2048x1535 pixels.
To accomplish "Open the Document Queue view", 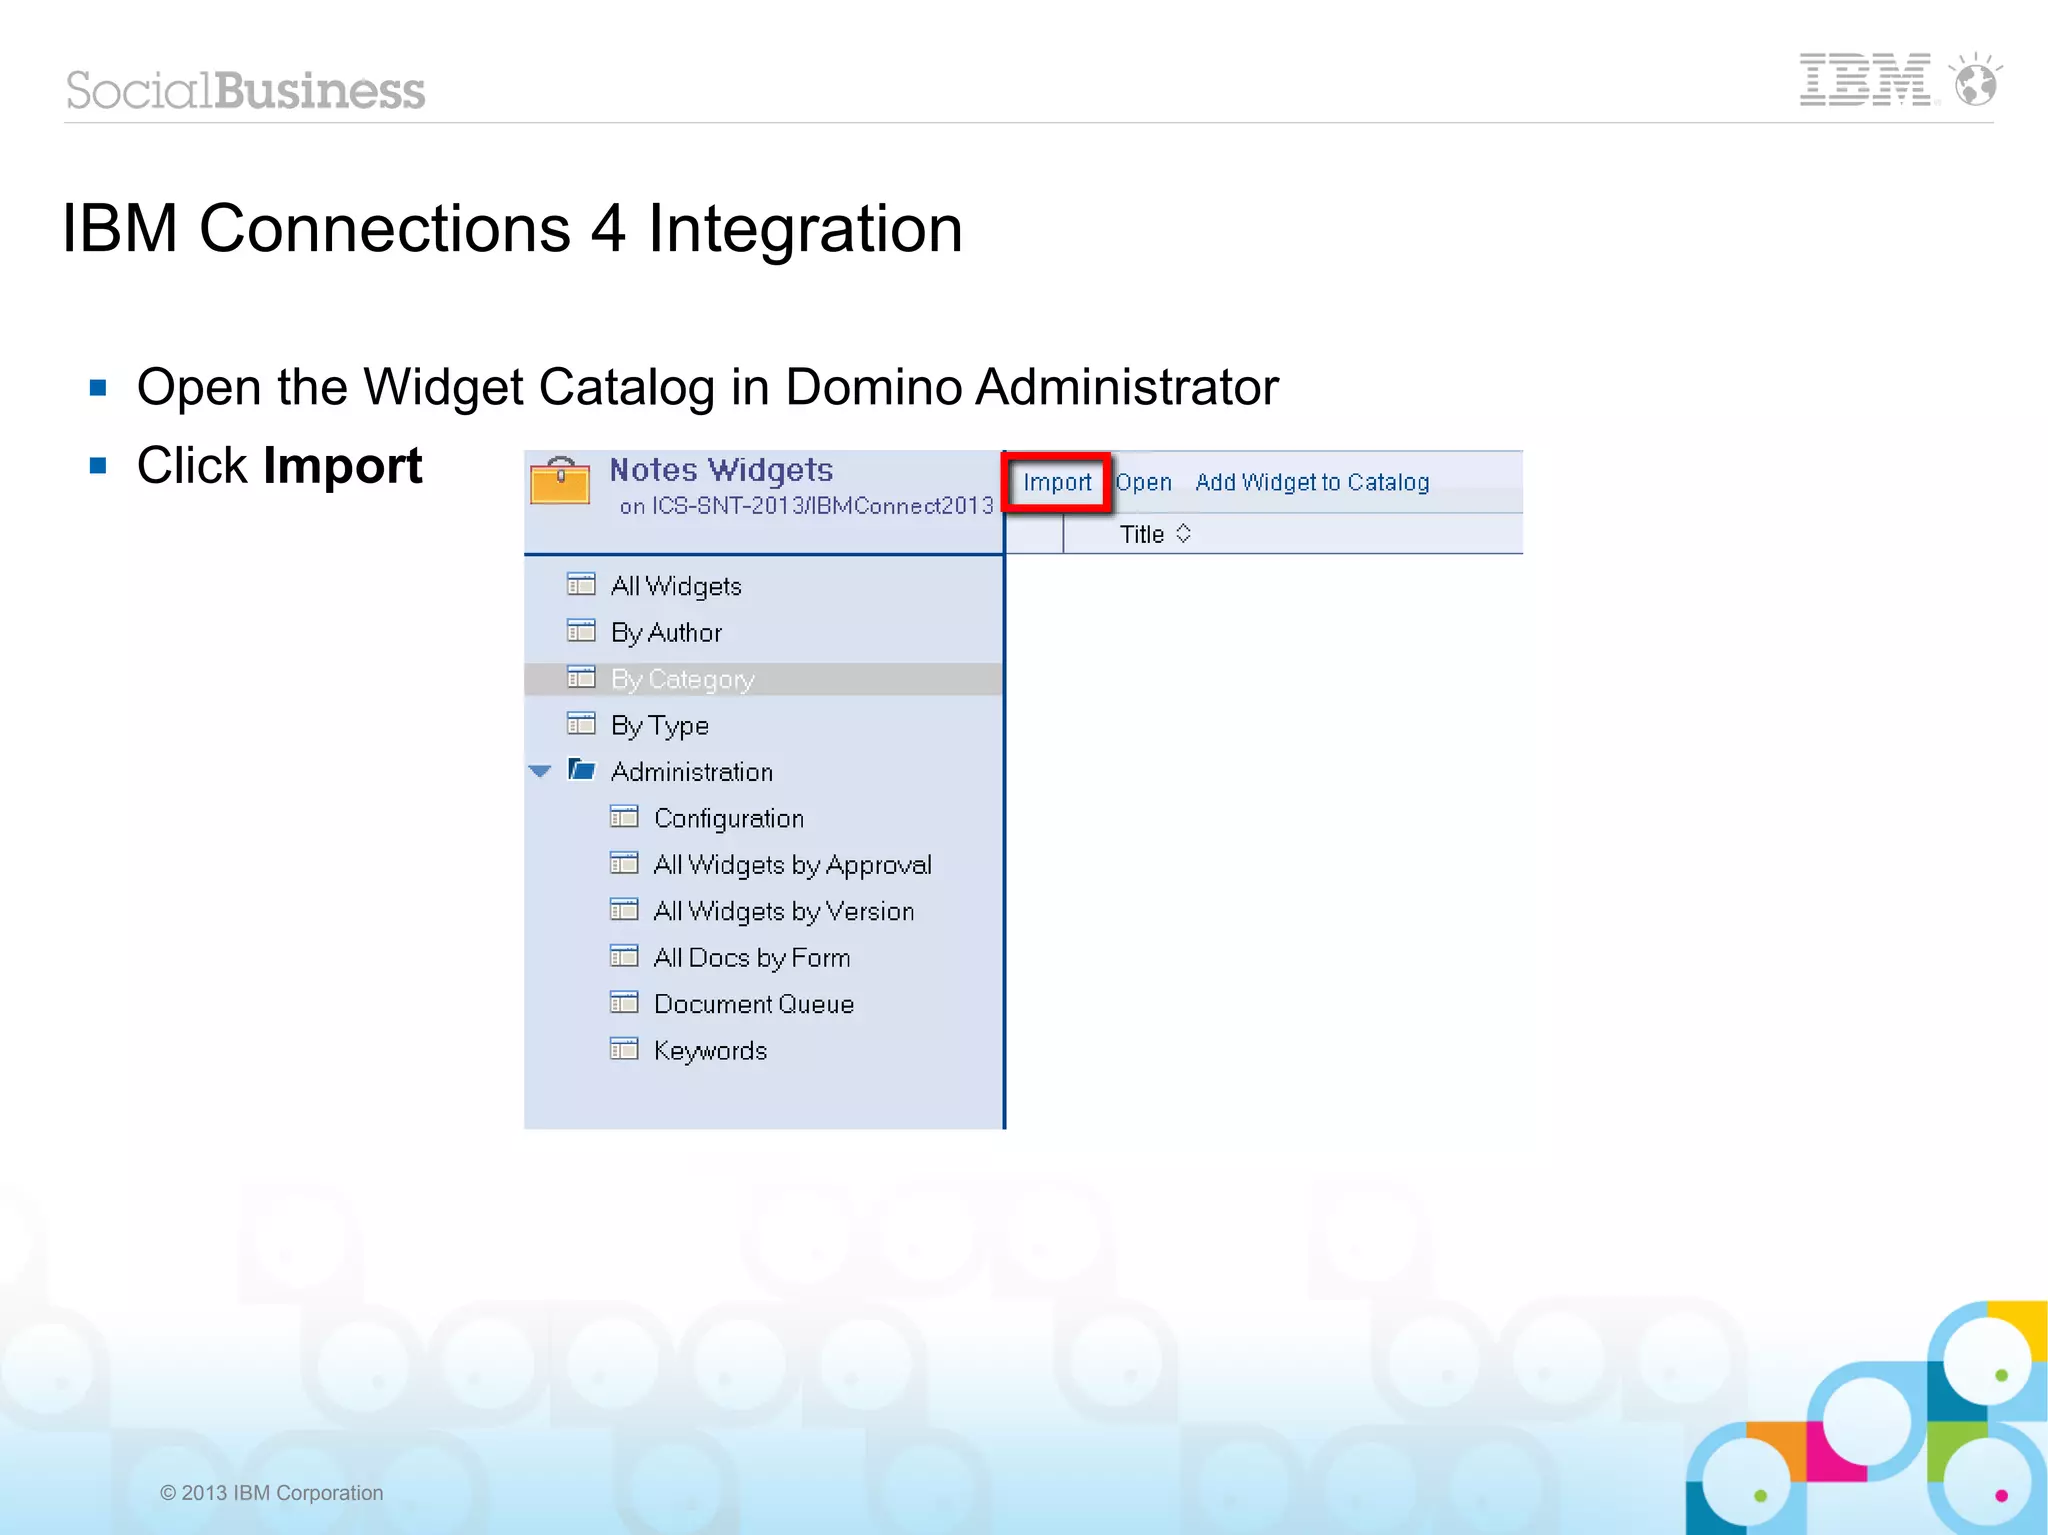I will pyautogui.click(x=754, y=1004).
